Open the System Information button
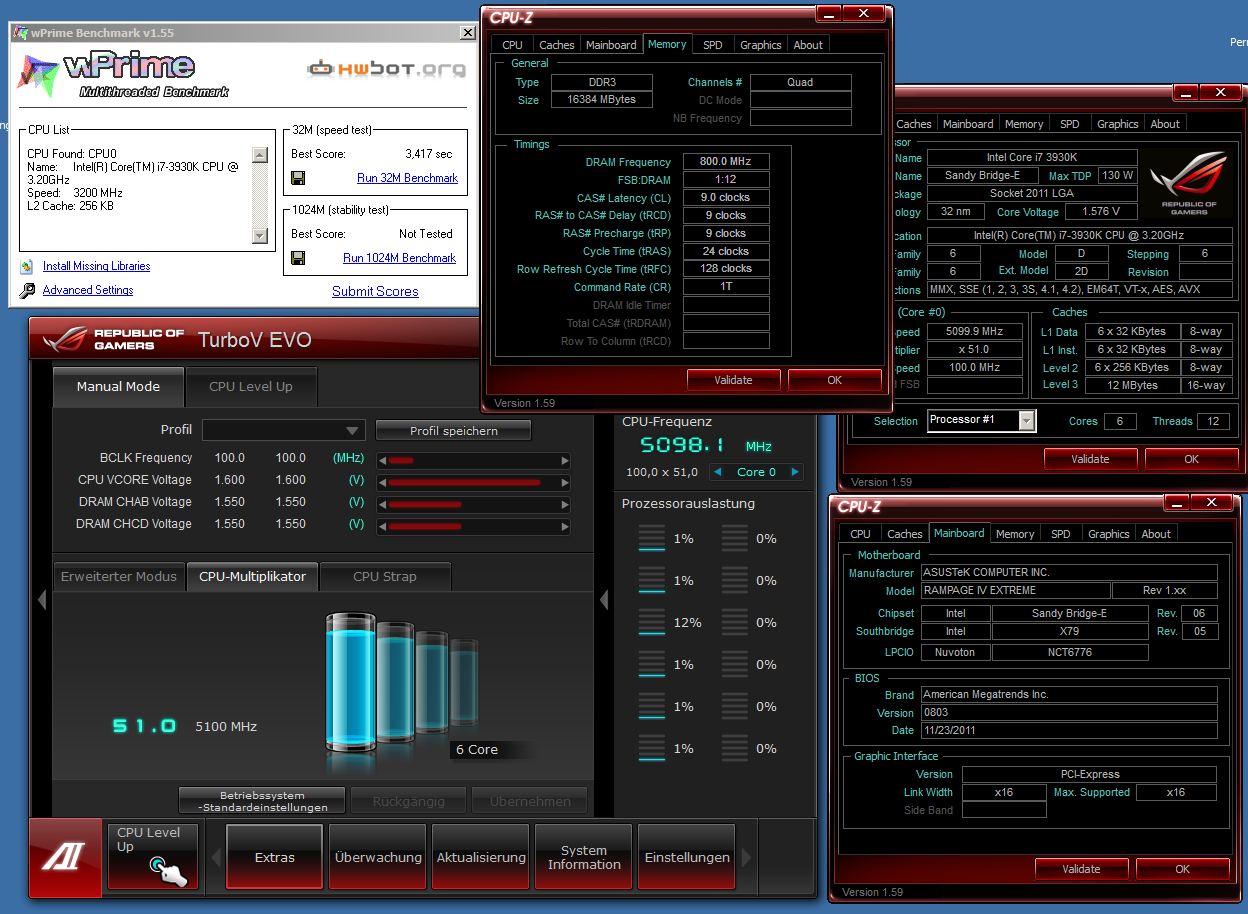Image resolution: width=1248 pixels, height=914 pixels. (x=584, y=857)
